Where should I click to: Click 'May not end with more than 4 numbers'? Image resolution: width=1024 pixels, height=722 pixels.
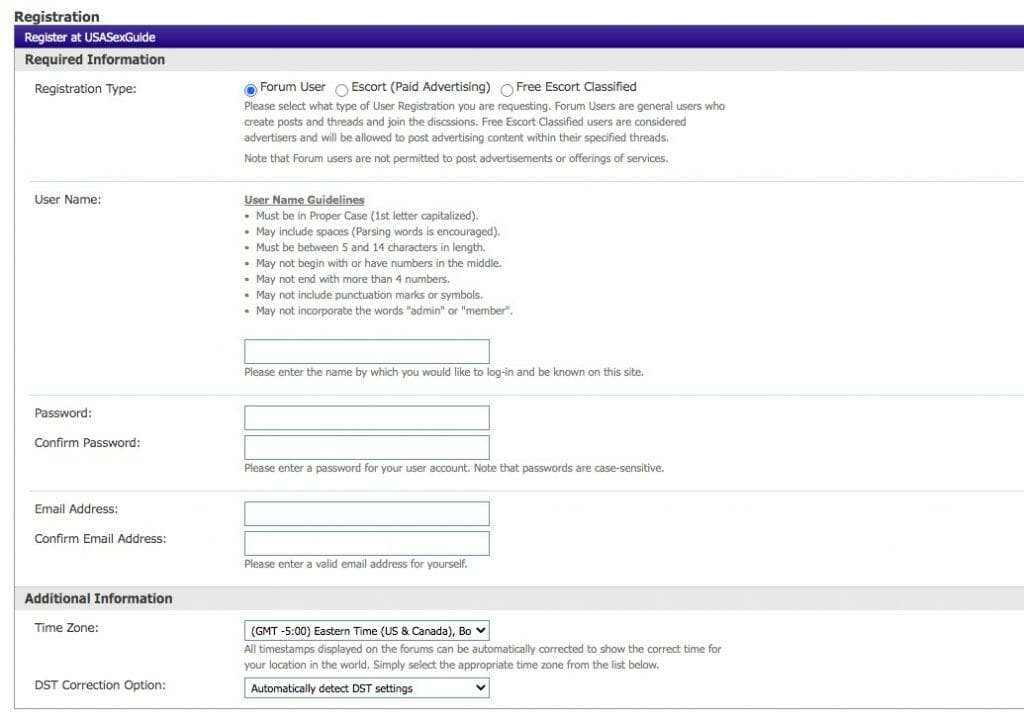[x=353, y=279]
